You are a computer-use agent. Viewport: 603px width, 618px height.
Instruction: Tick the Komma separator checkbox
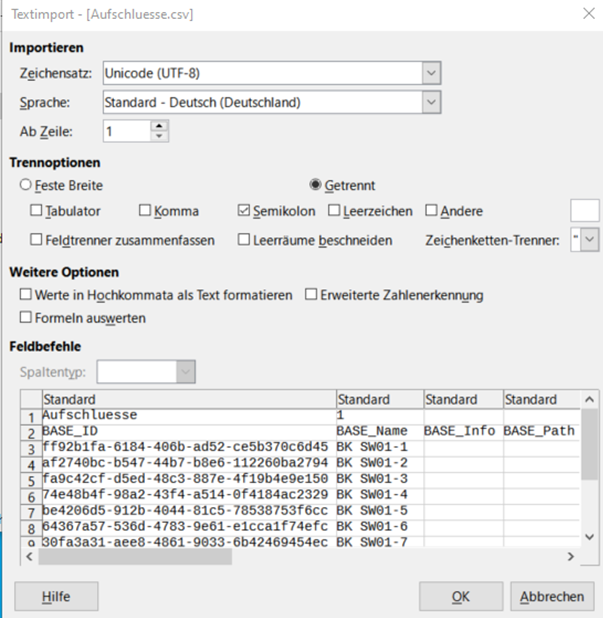pos(145,210)
